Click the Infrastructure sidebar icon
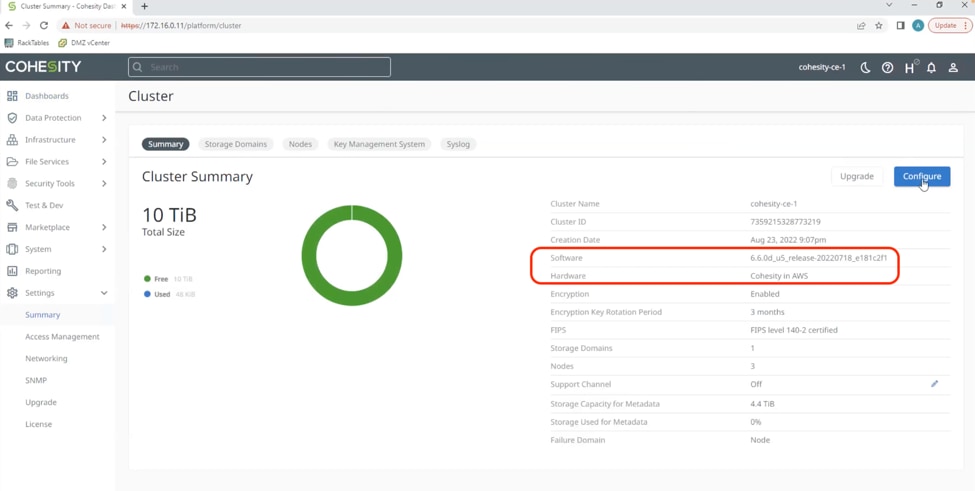The image size is (975, 491). (12, 140)
